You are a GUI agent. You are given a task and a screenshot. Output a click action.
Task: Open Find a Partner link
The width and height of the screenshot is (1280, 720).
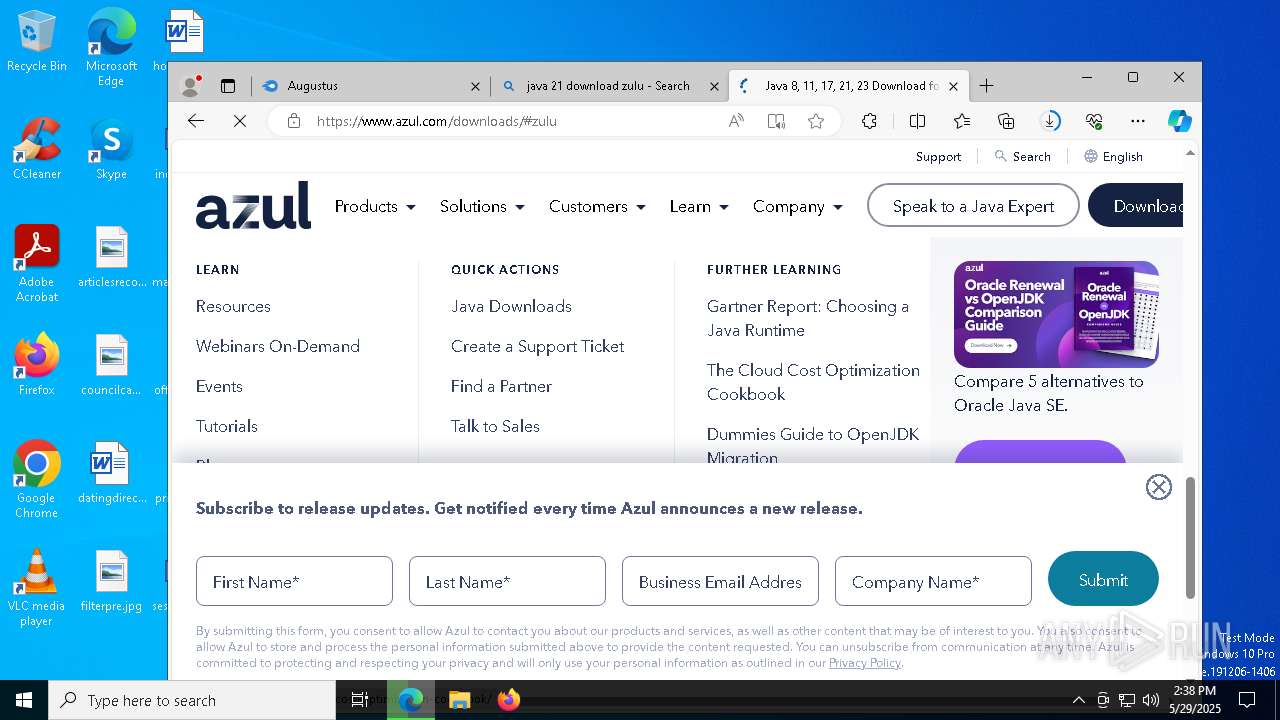pyautogui.click(x=501, y=386)
